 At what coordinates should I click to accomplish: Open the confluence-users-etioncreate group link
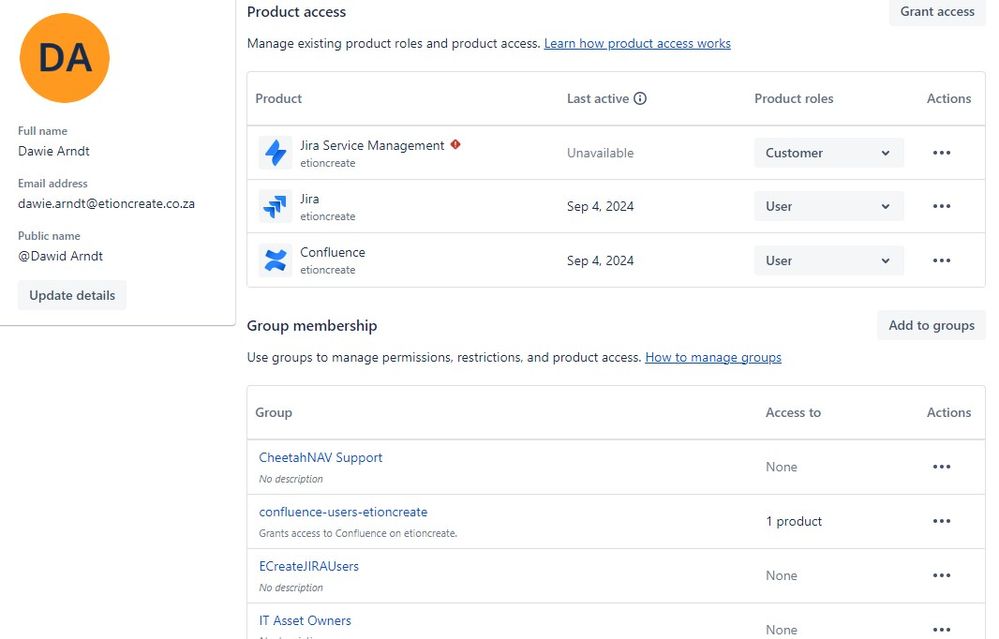point(343,512)
